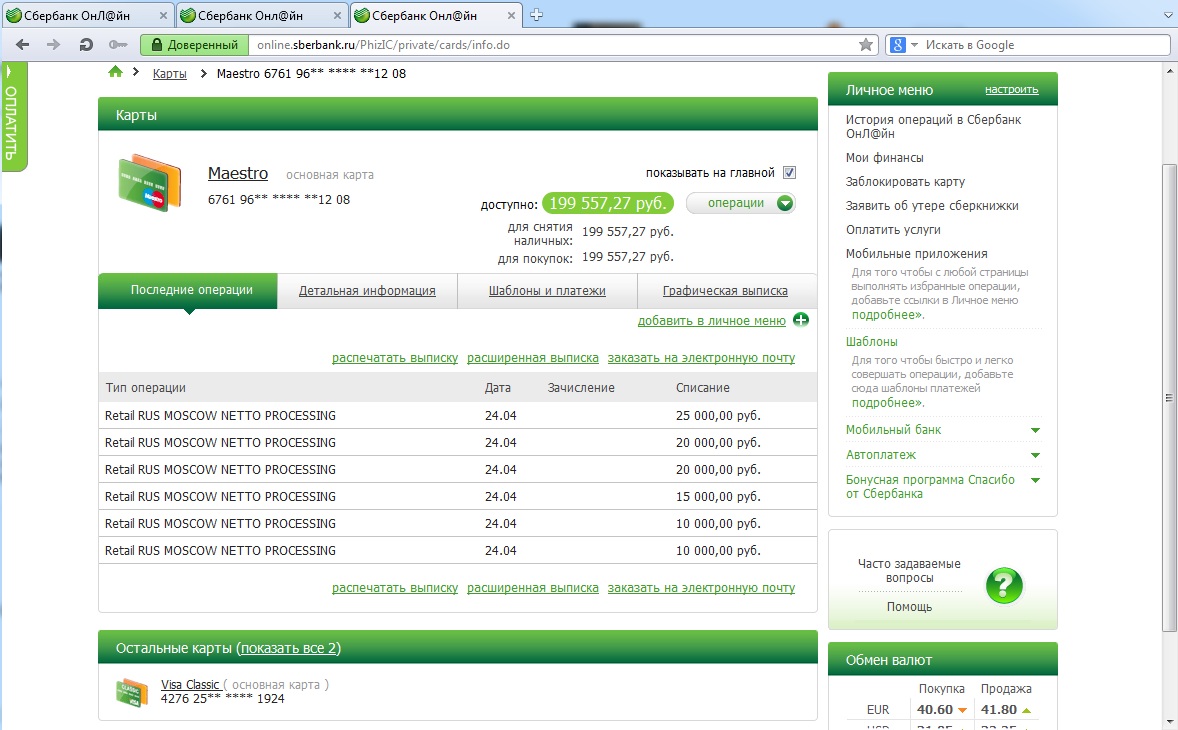Image resolution: width=1178 pixels, height=730 pixels.
Task: Go forward with the browser forward arrow
Action: [x=53, y=45]
